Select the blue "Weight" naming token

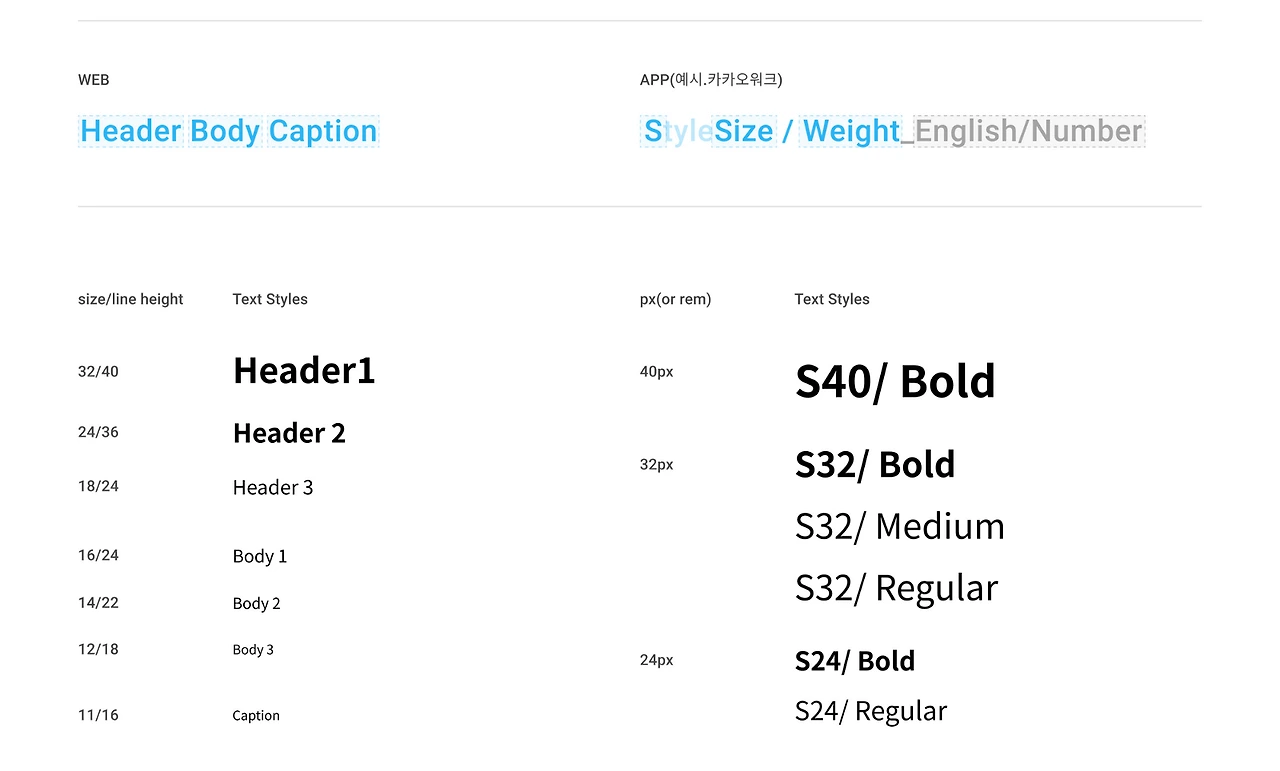pos(851,131)
